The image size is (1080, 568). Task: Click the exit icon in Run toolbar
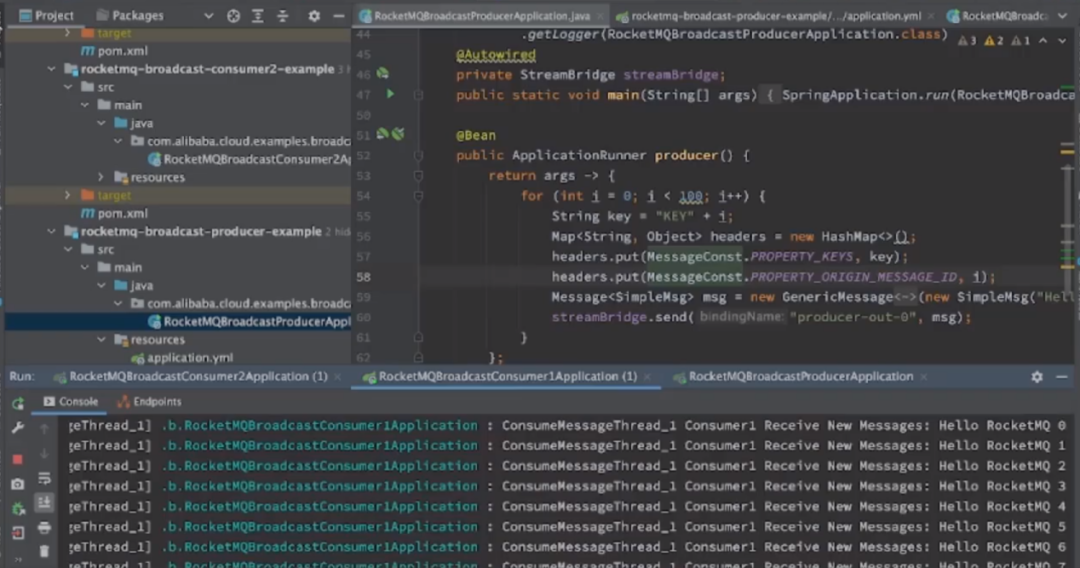(18, 533)
